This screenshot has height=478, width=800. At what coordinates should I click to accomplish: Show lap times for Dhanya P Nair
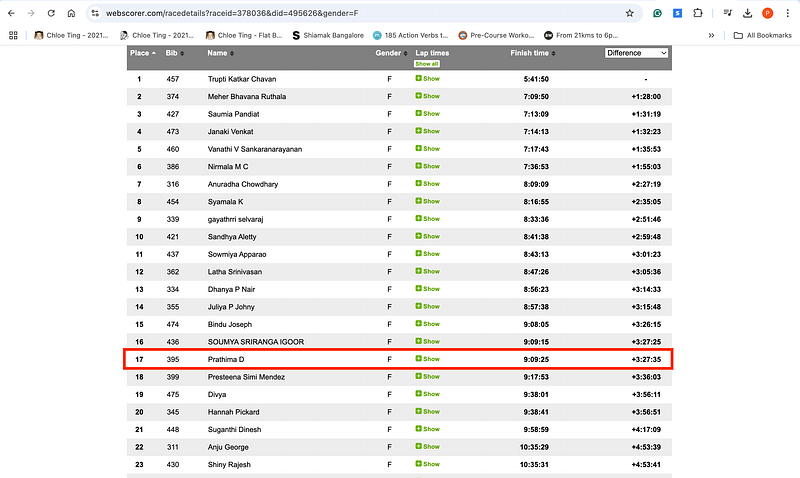428,289
